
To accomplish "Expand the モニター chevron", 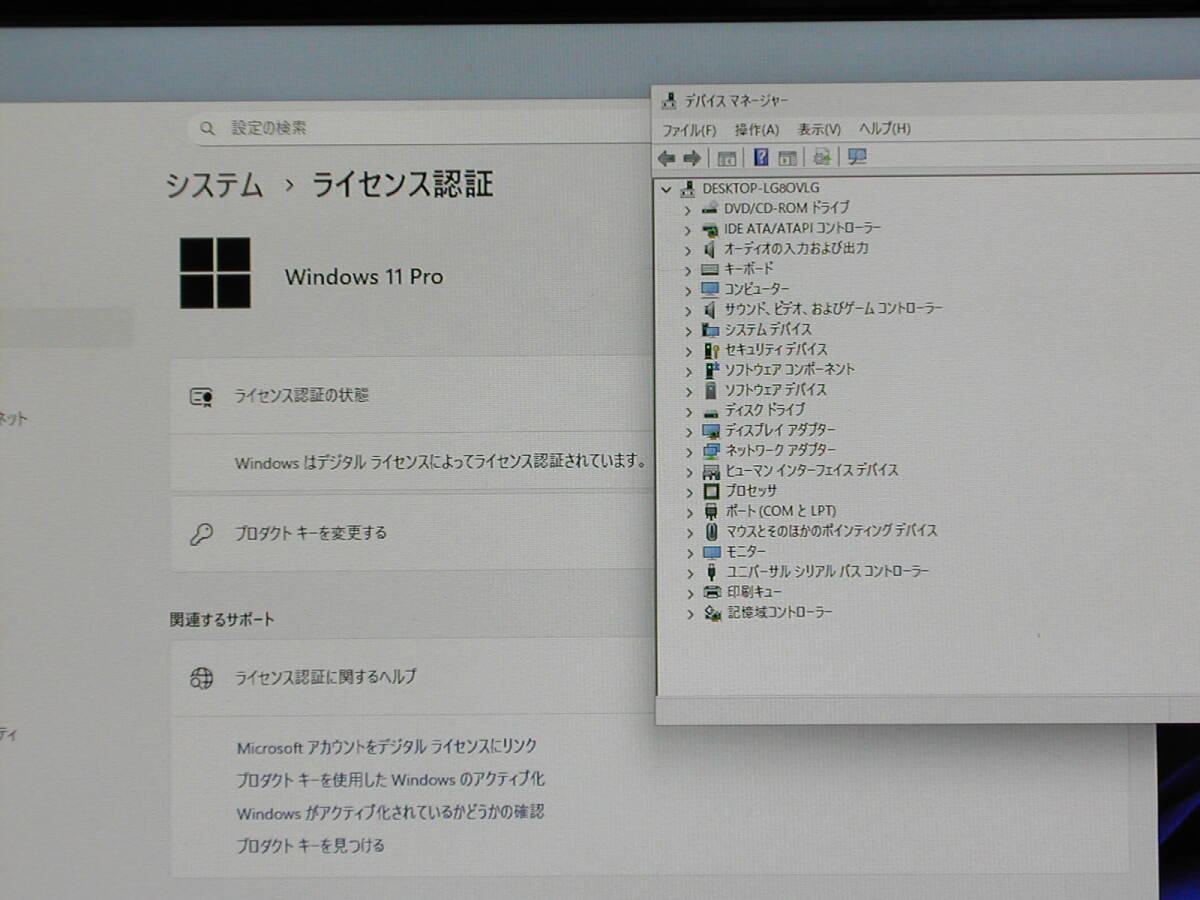I will 689,552.
